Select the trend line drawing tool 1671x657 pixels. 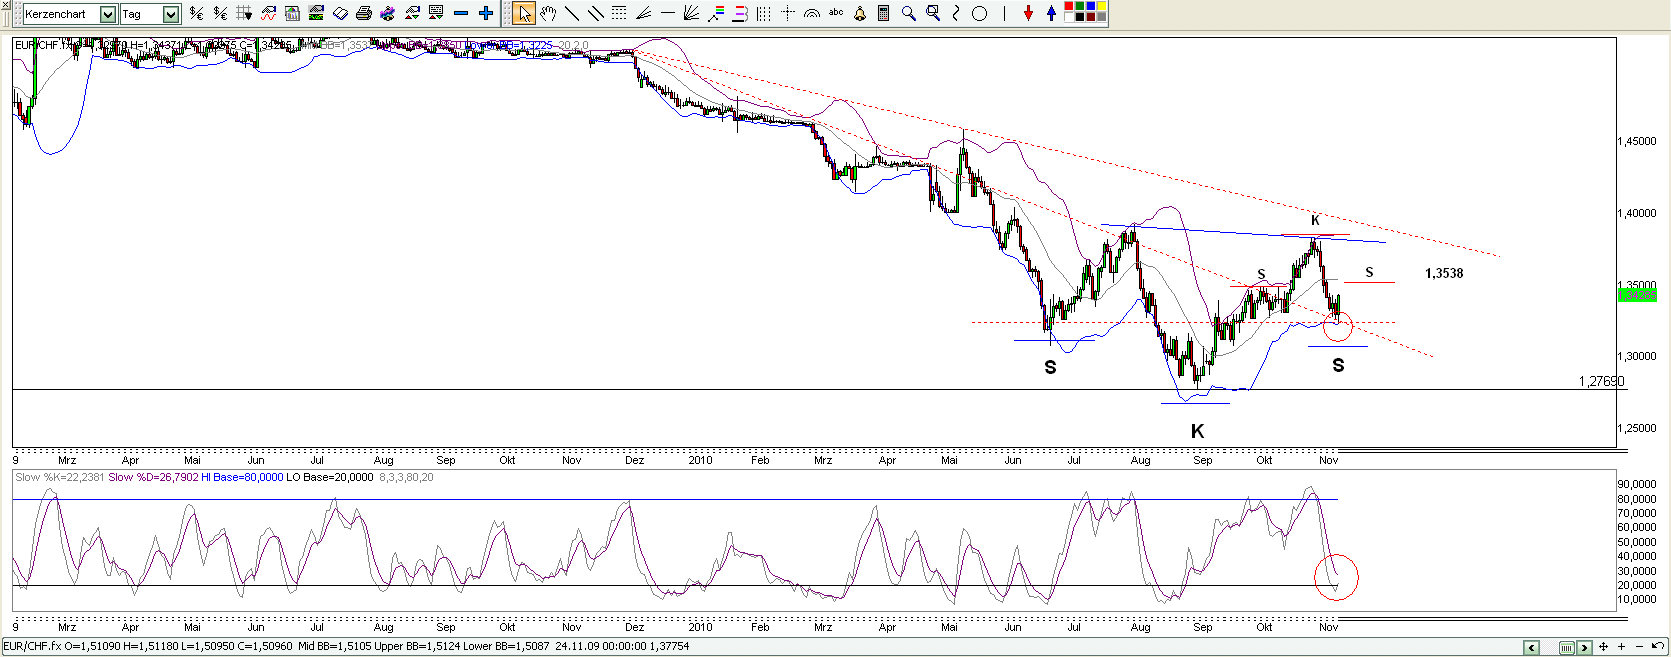pyautogui.click(x=572, y=13)
